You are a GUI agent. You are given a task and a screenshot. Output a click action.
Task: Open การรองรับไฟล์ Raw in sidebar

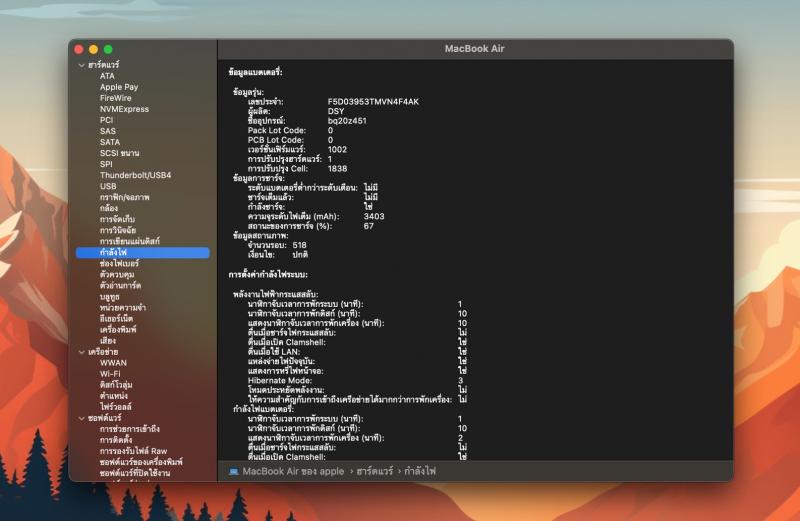(x=134, y=451)
